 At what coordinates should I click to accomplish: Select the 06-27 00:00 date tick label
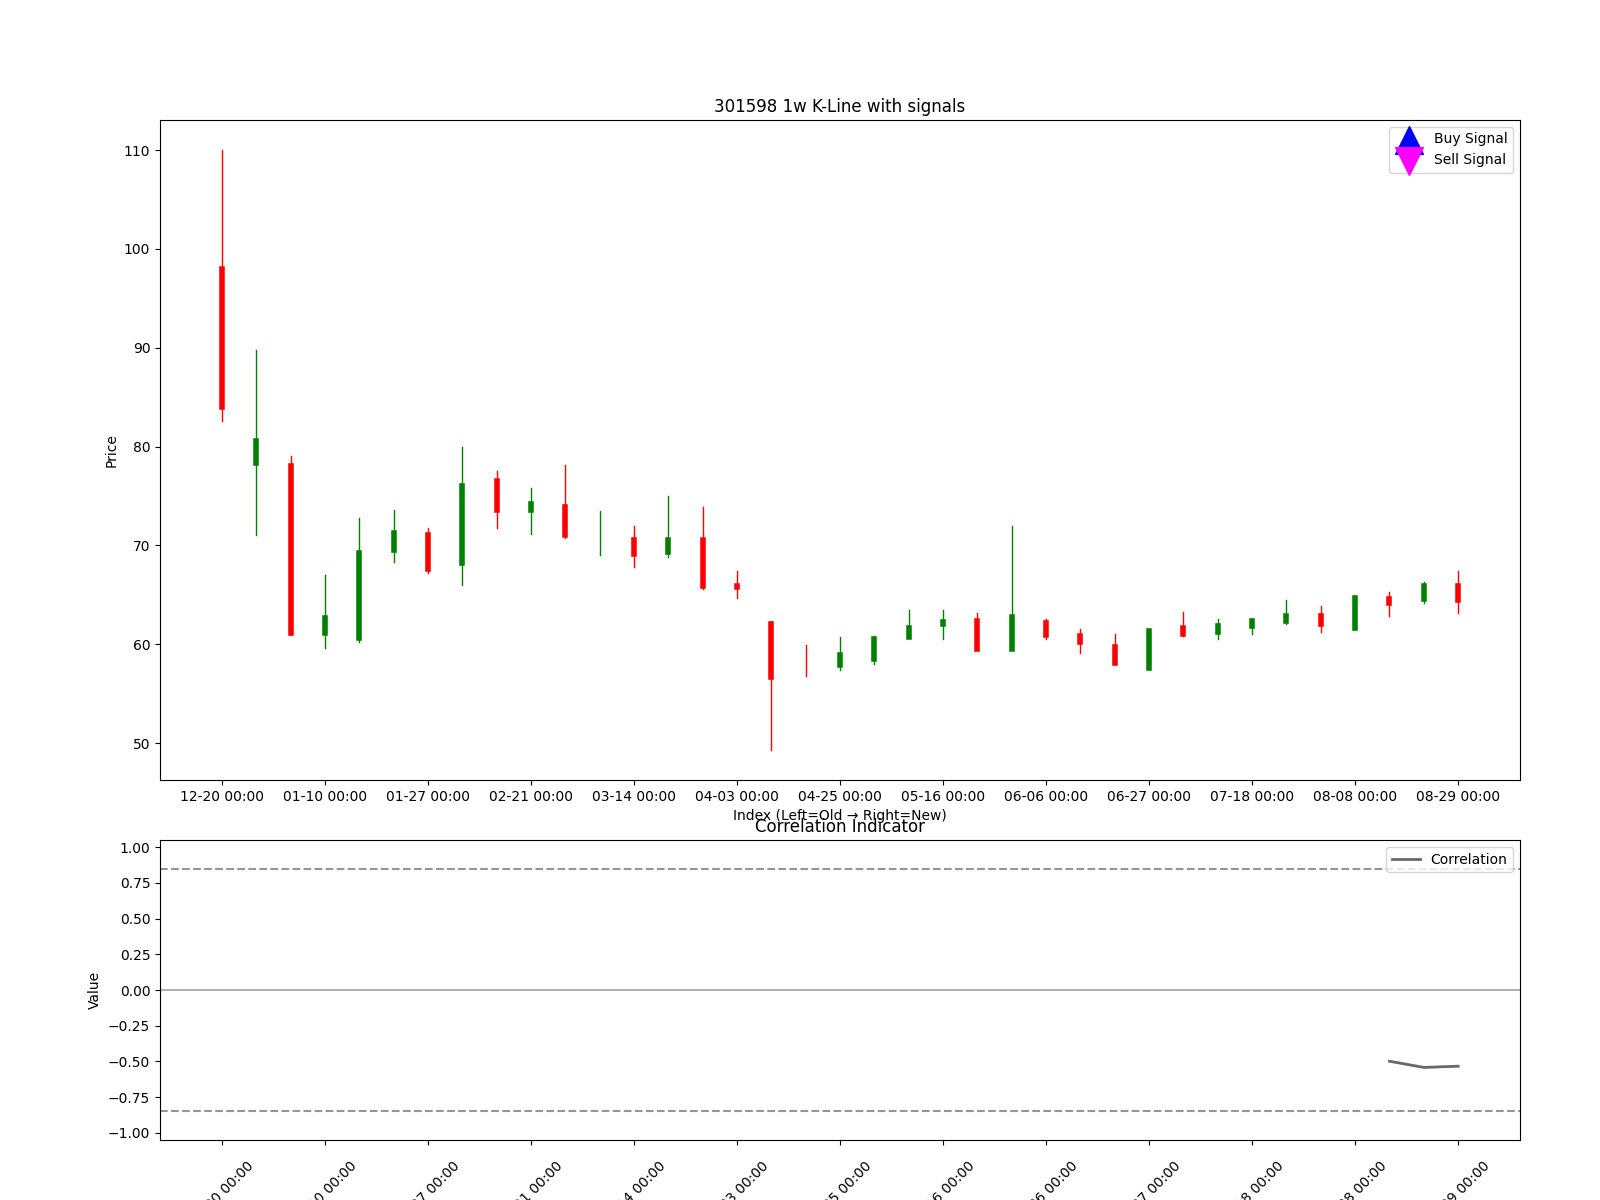click(x=1149, y=797)
